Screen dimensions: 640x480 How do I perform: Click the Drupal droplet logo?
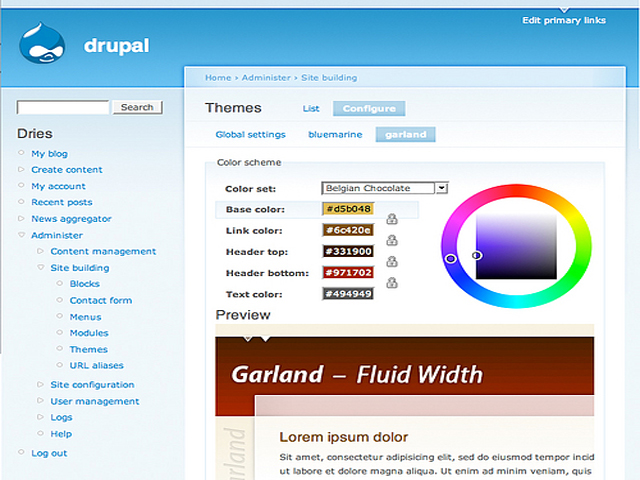[x=42, y=44]
